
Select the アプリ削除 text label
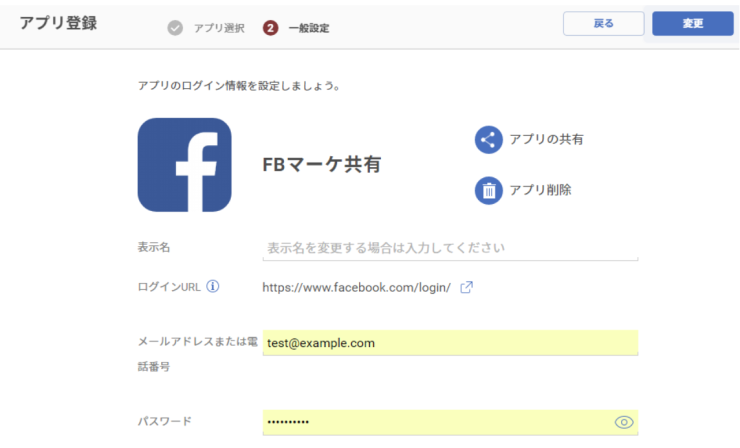pos(540,189)
